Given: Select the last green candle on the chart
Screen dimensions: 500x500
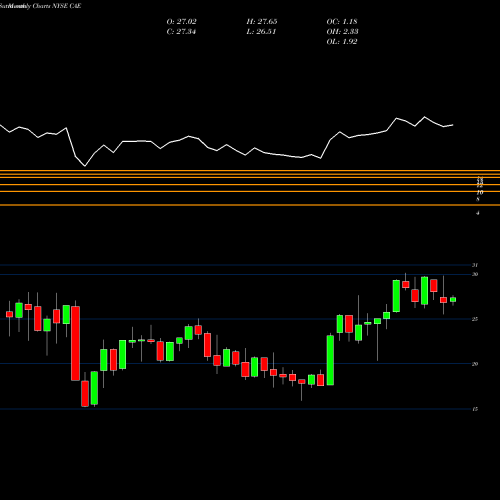Looking at the screenshot, I should click(x=453, y=299).
